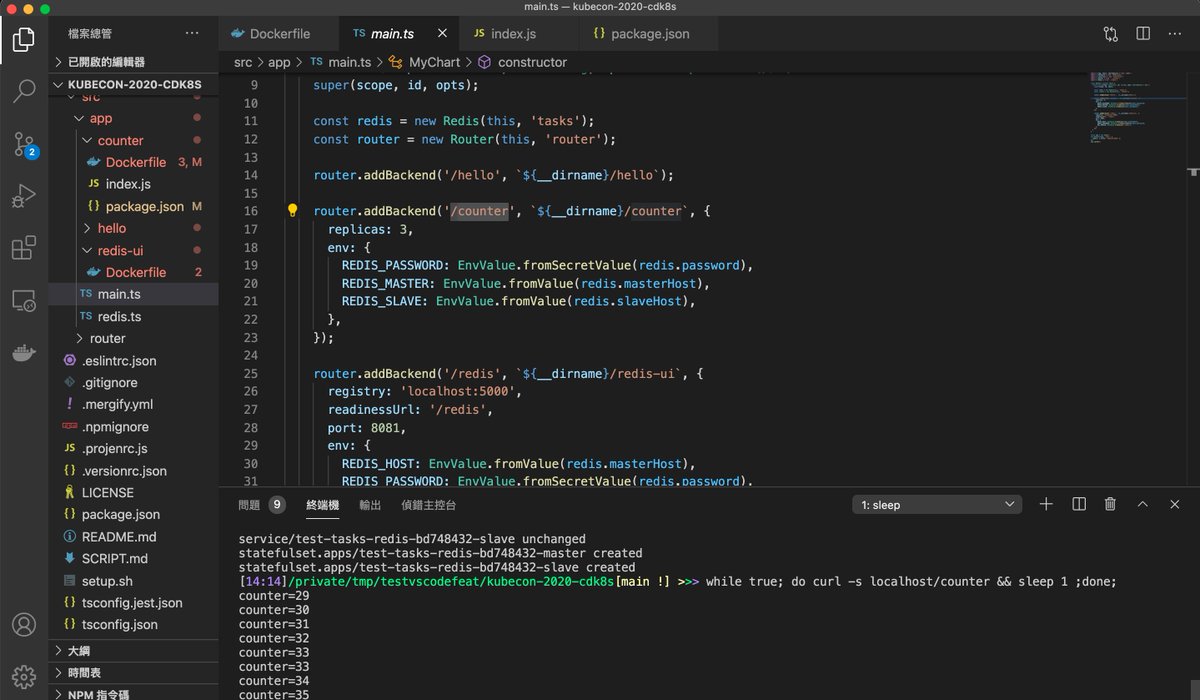Open the Output tab (輸出)
The width and height of the screenshot is (1200, 700).
click(x=370, y=505)
